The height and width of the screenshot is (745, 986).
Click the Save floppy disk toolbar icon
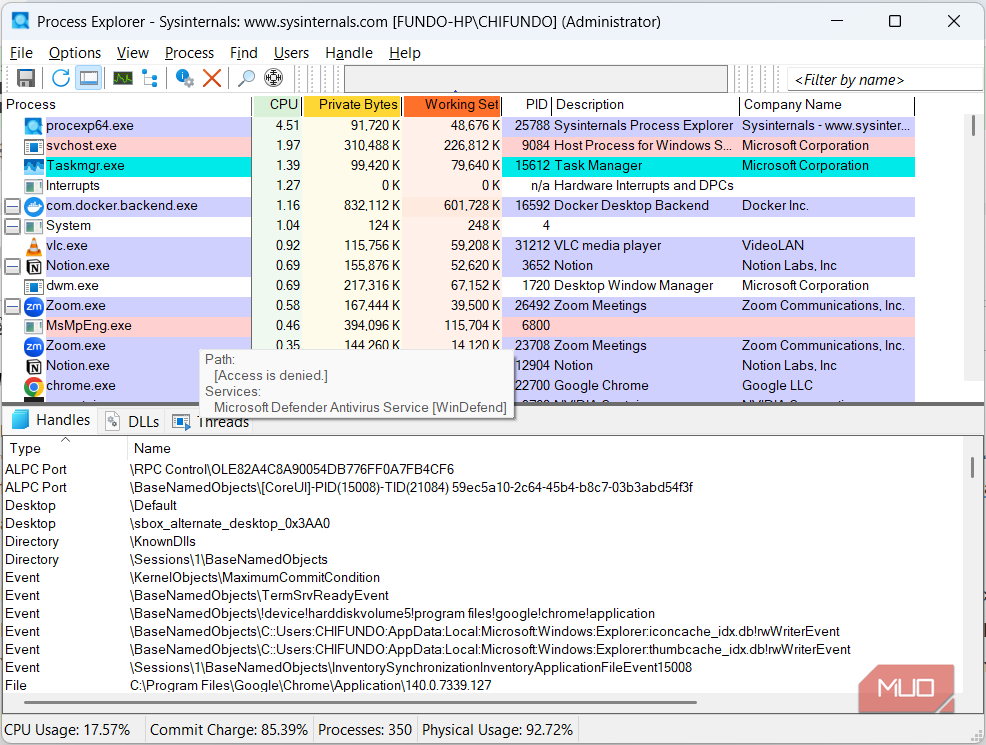[26, 78]
